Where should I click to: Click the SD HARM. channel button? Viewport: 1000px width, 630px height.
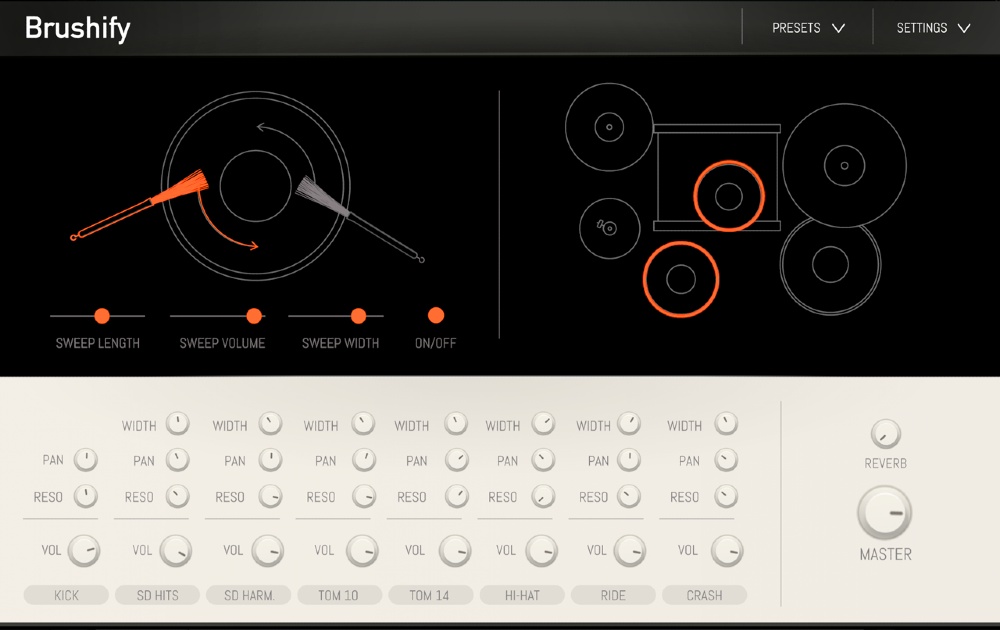(248, 595)
